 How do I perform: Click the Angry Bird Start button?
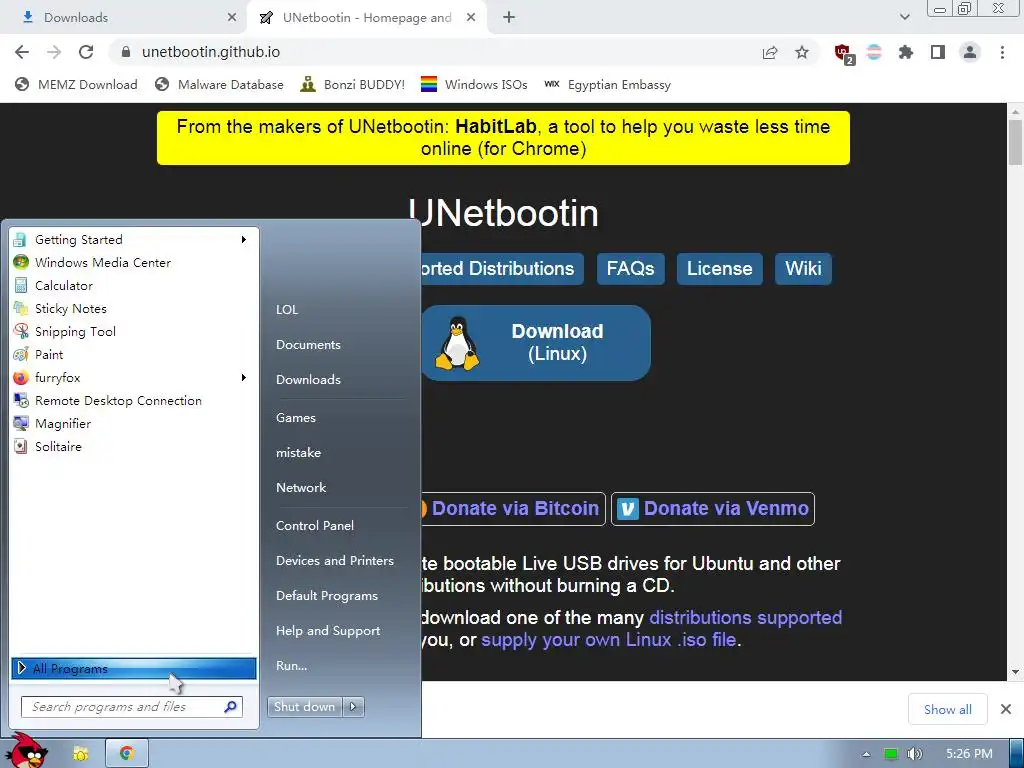tap(27, 751)
